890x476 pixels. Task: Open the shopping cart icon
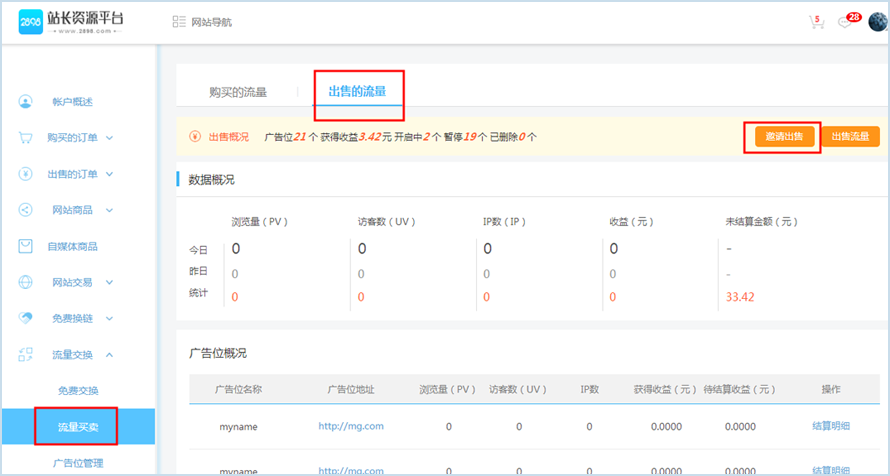click(815, 22)
